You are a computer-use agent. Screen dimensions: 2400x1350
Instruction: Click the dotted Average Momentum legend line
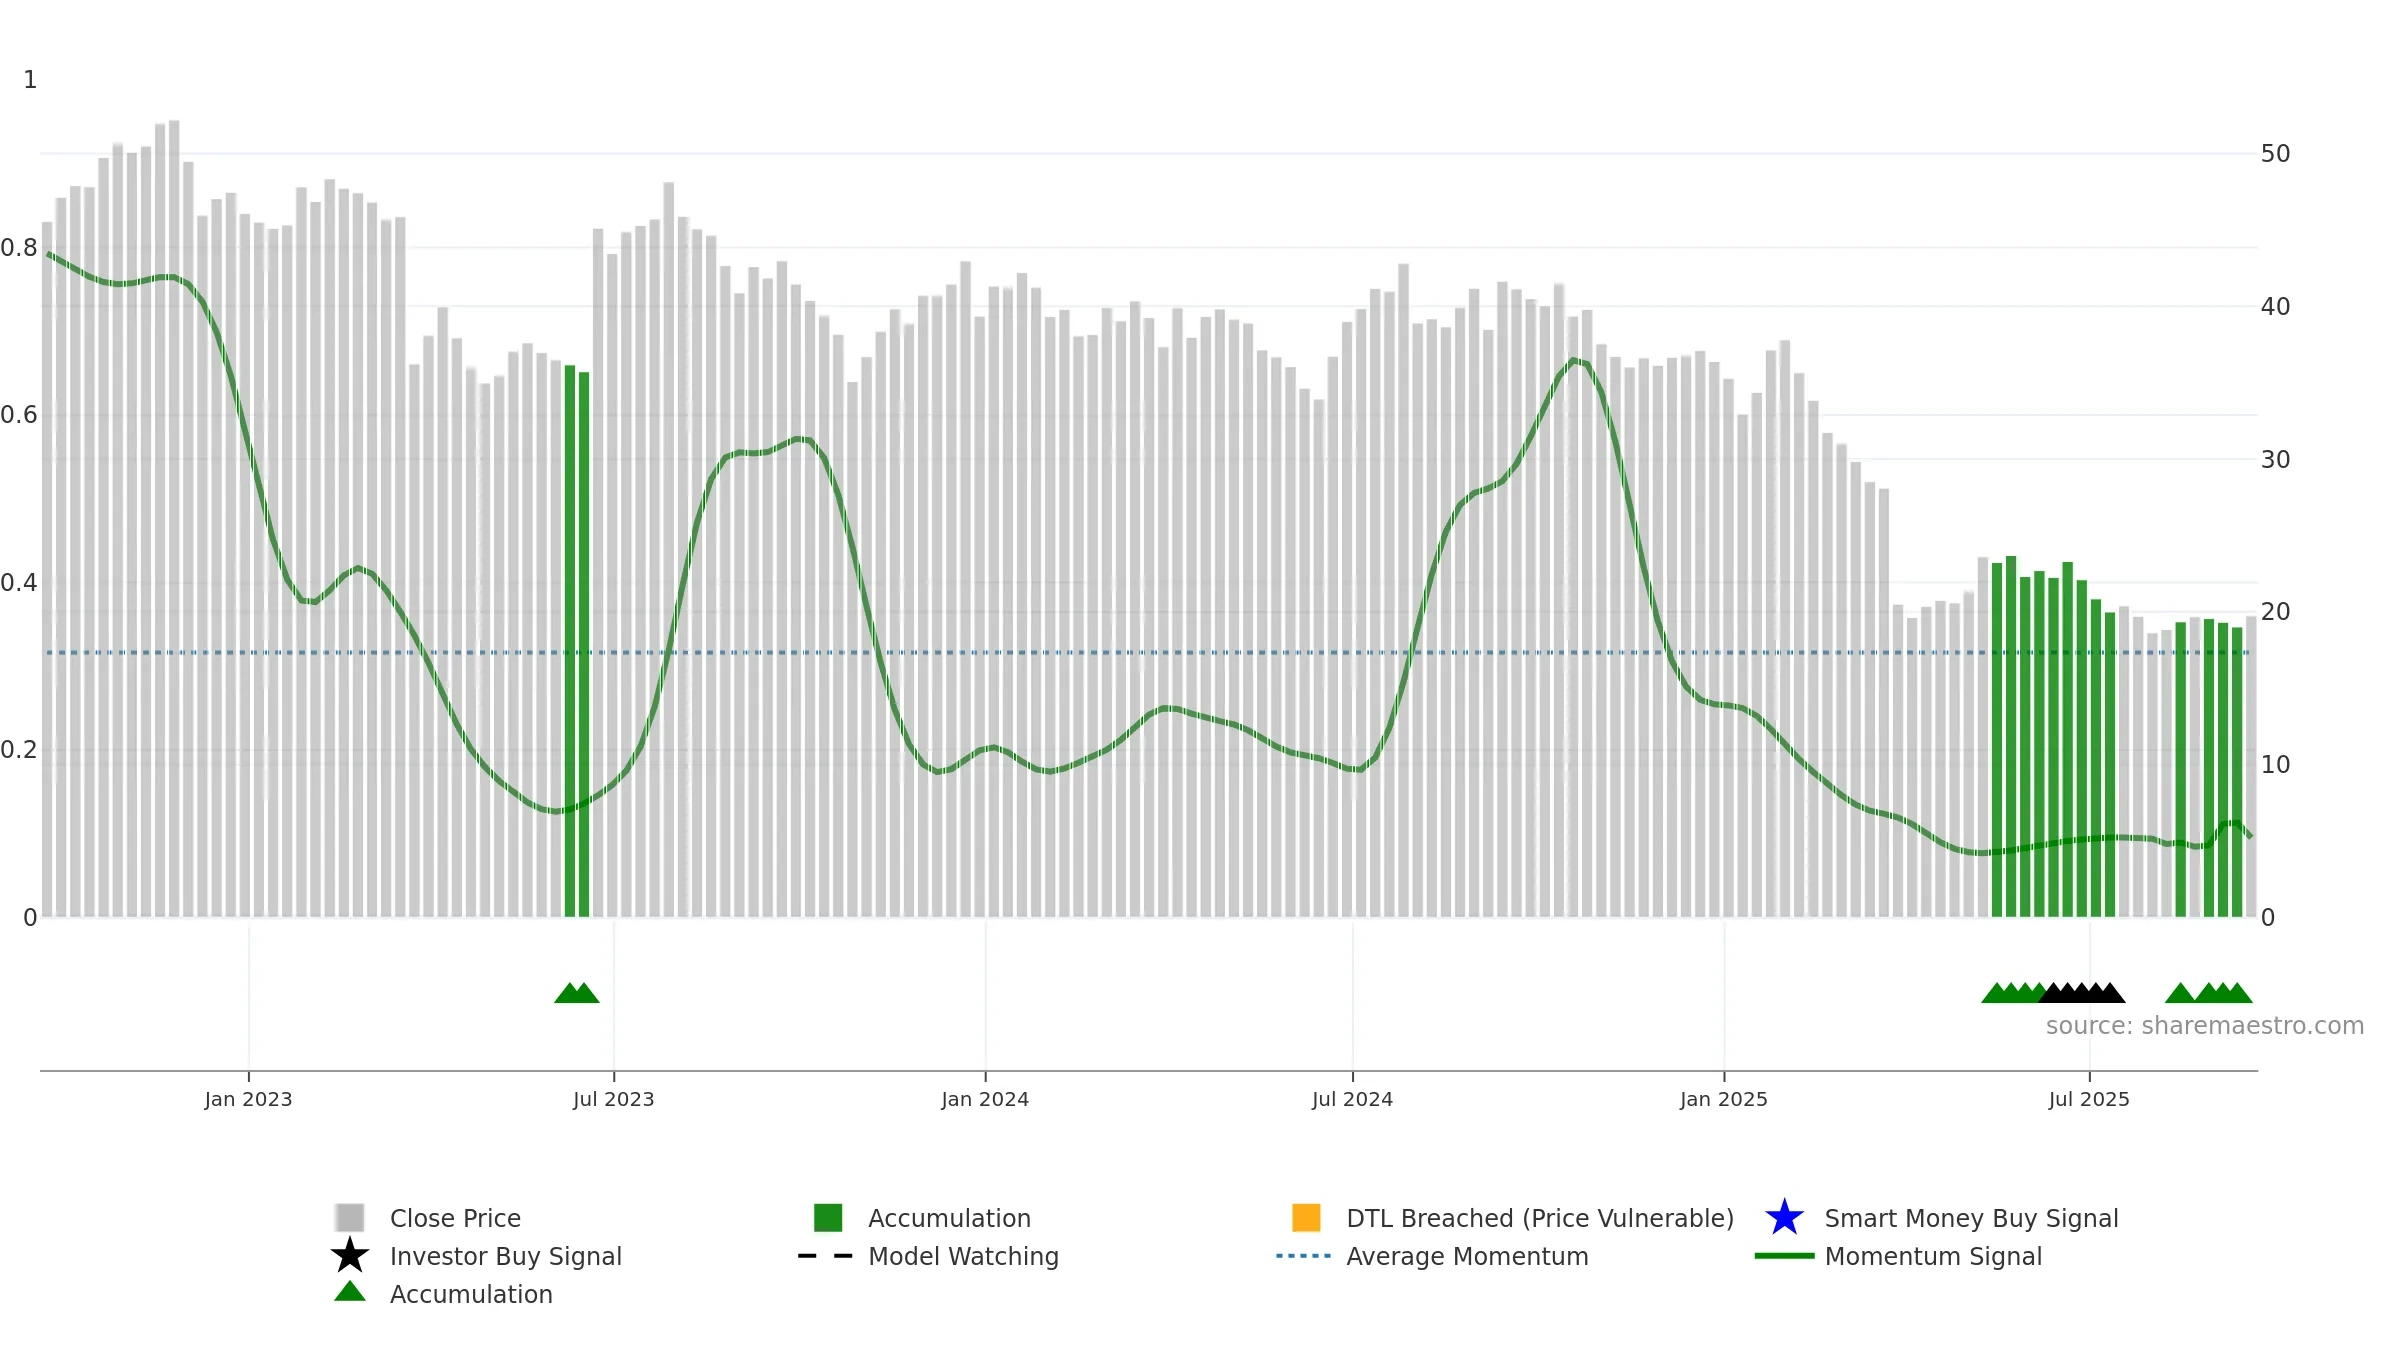(x=1303, y=1256)
